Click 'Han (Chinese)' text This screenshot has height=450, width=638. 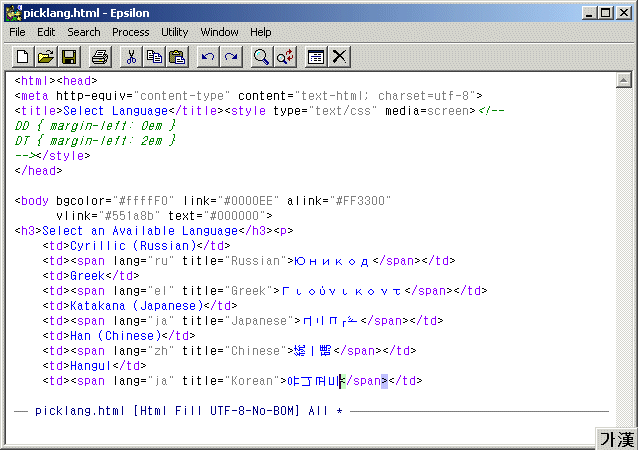point(116,336)
